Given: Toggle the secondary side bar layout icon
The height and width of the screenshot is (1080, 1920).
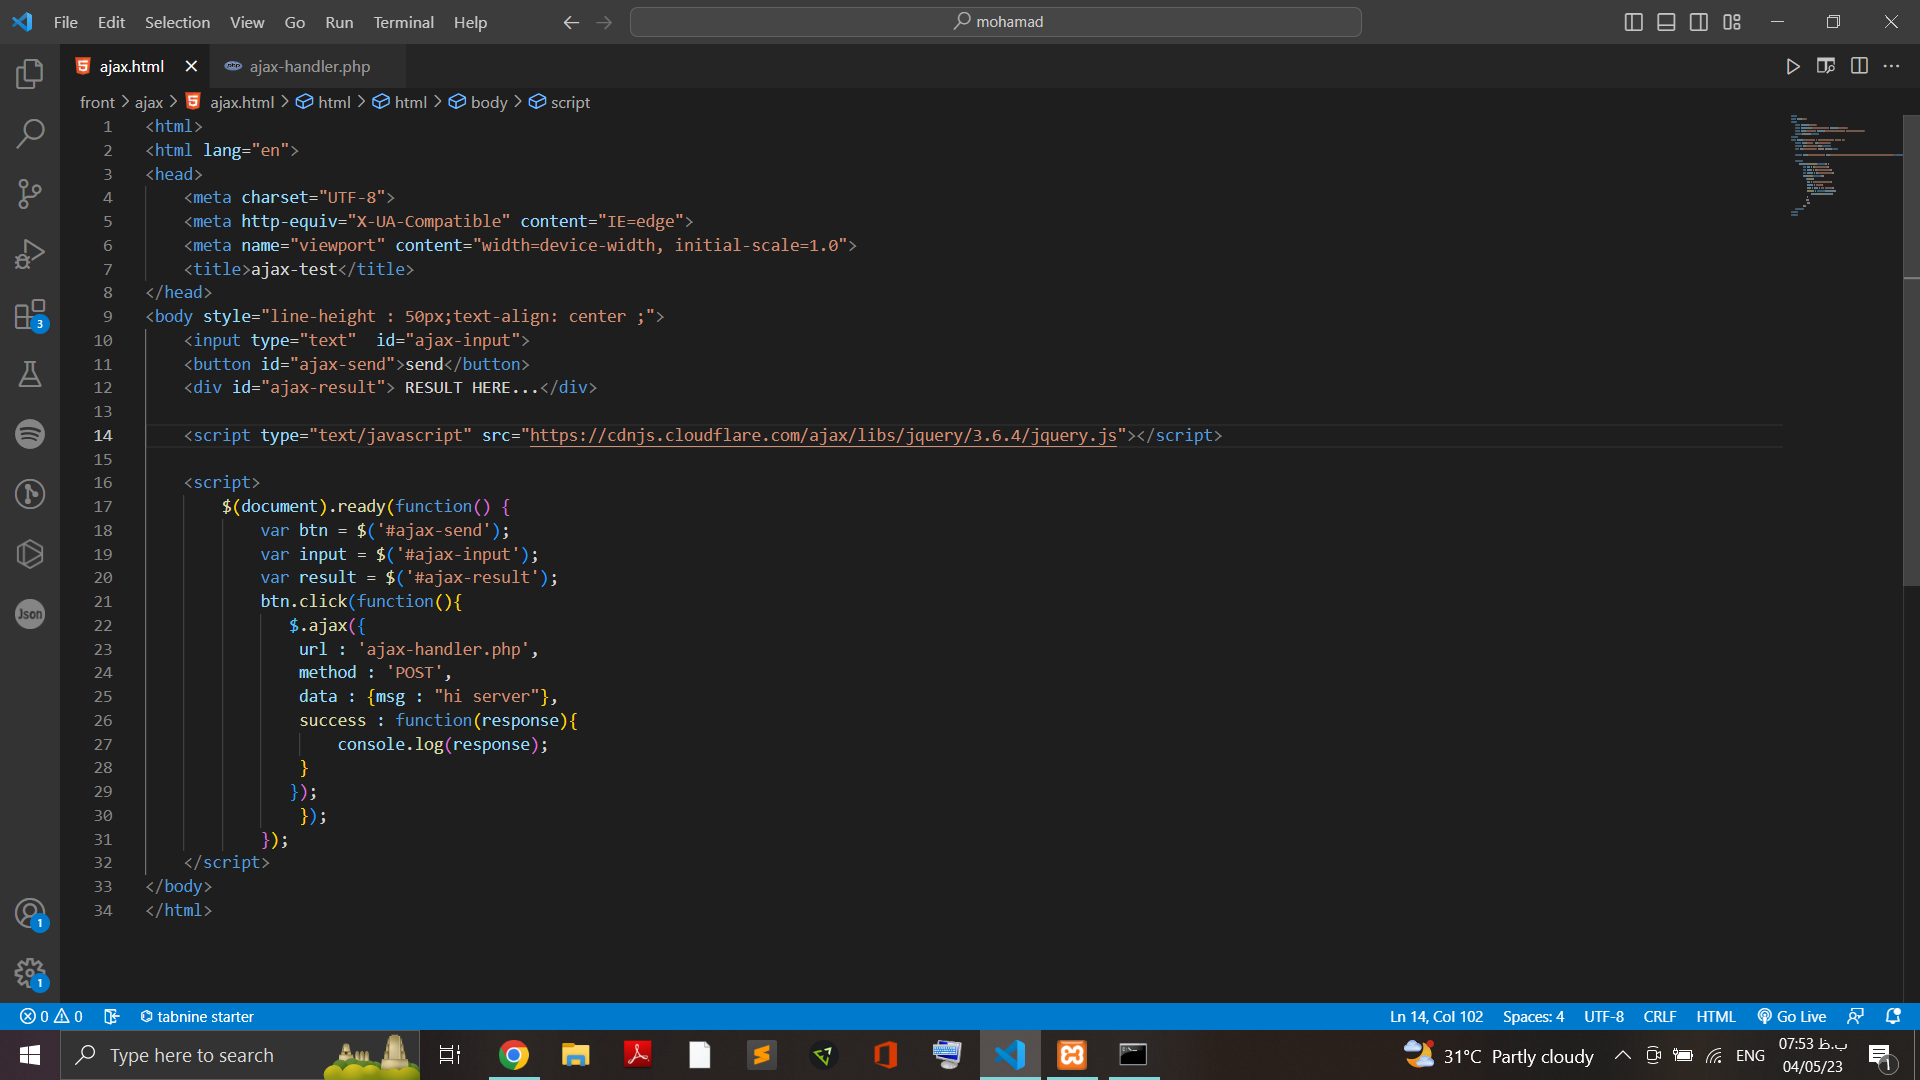Looking at the screenshot, I should pos(1699,22).
